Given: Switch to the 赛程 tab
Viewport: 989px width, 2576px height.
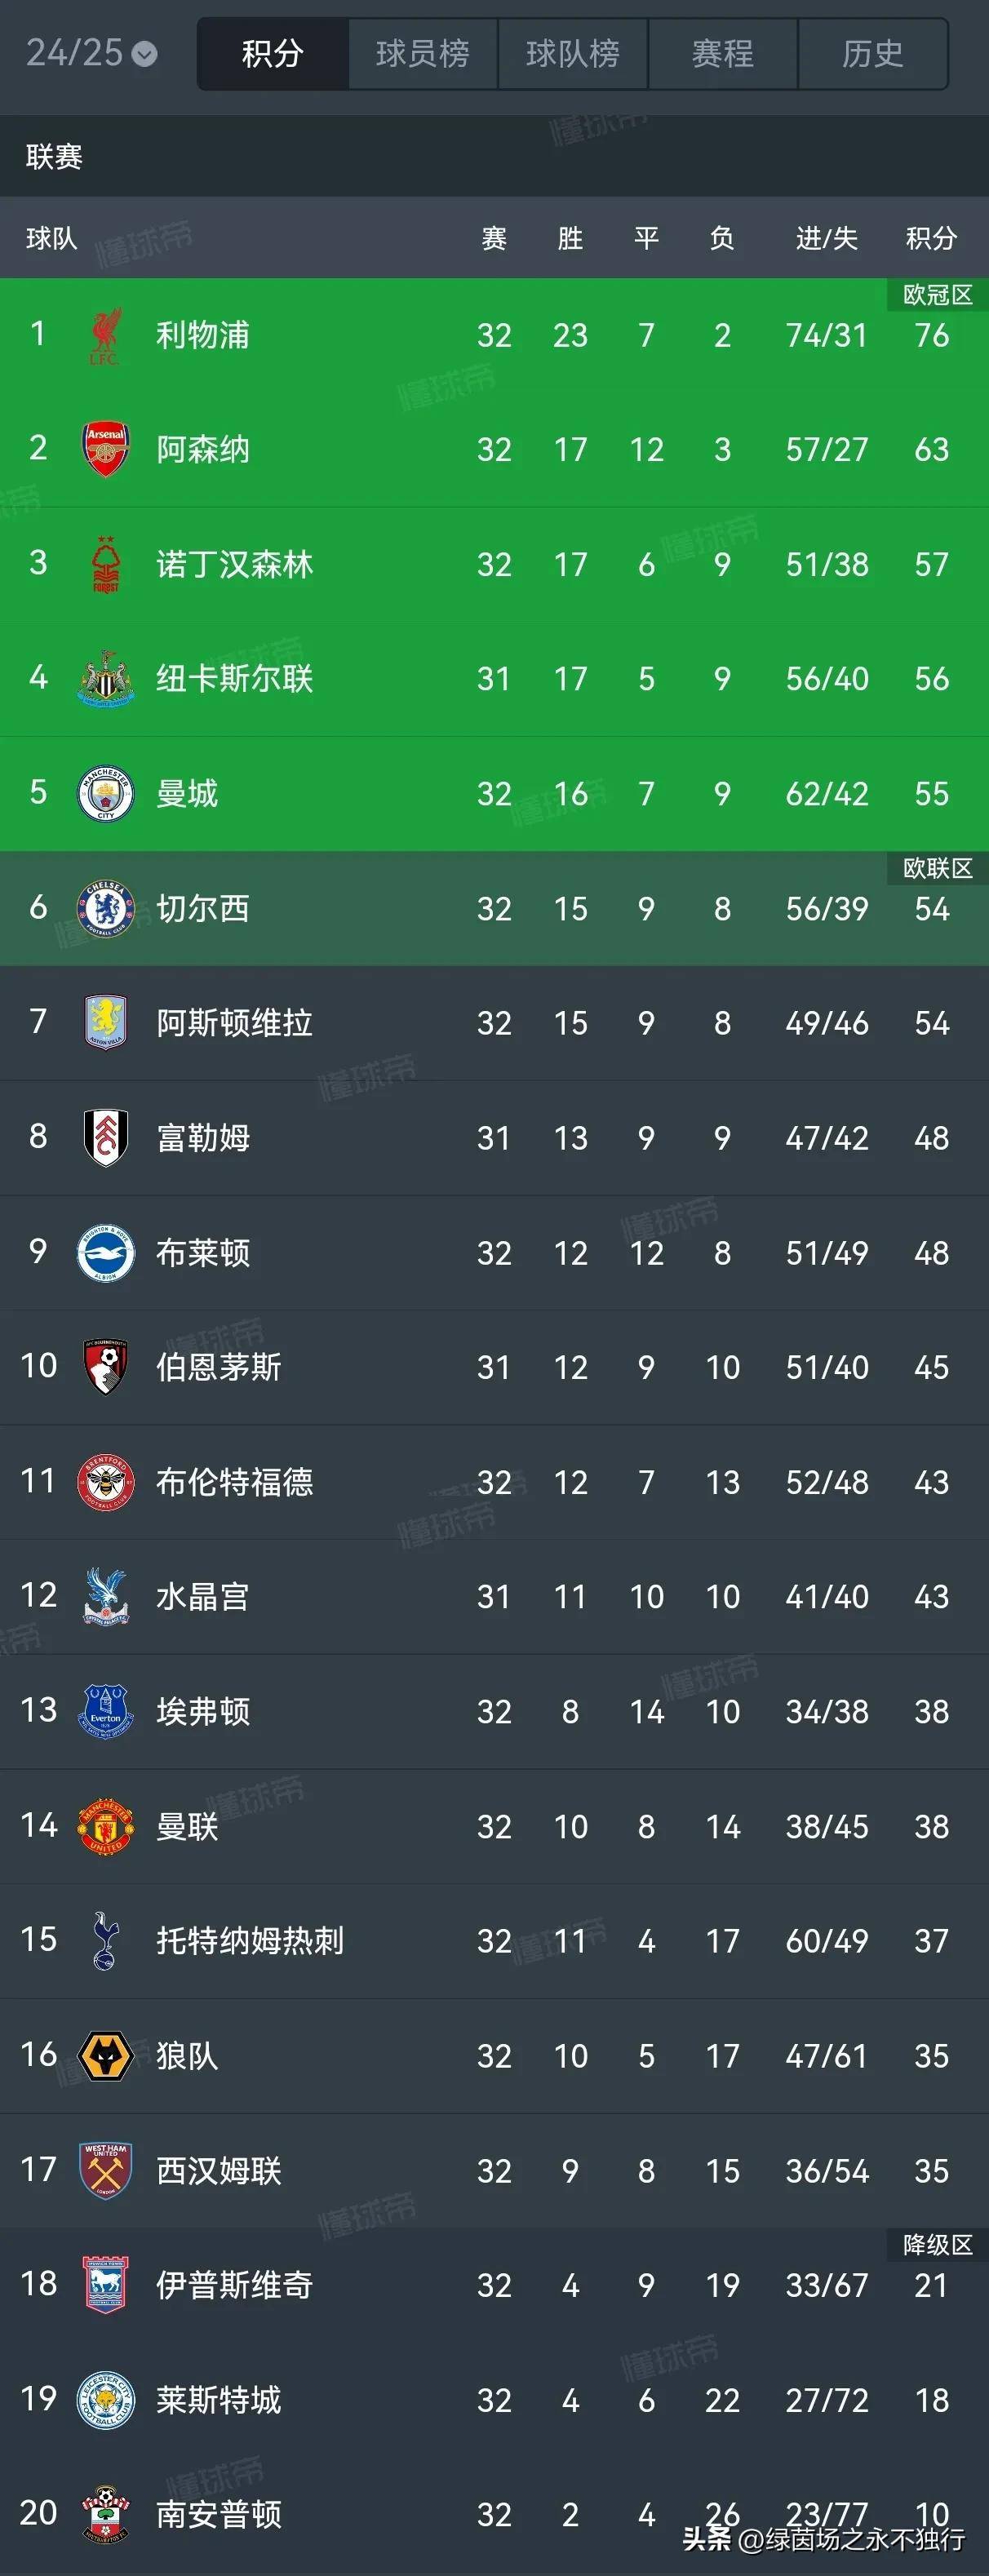Looking at the screenshot, I should 722,55.
